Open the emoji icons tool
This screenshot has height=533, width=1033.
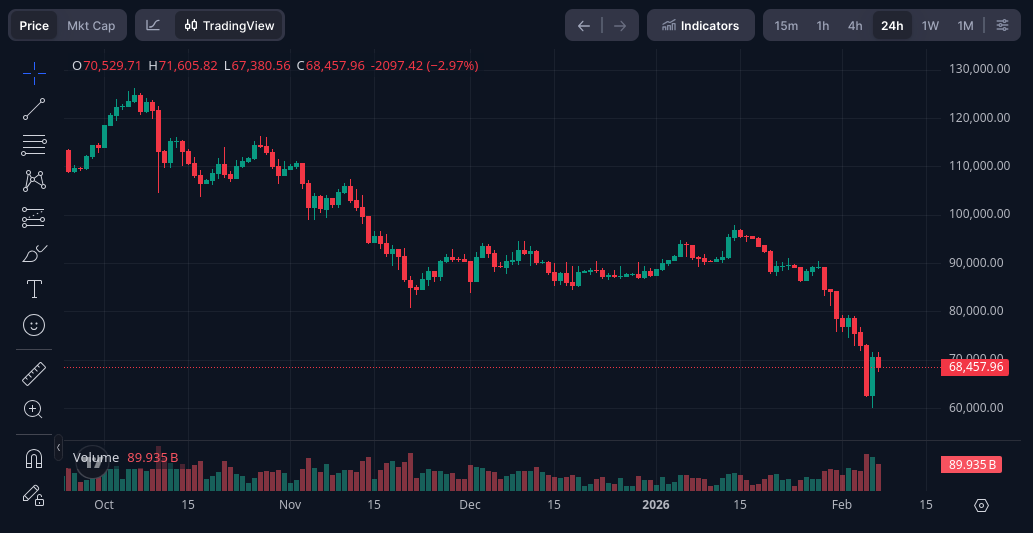(x=34, y=325)
